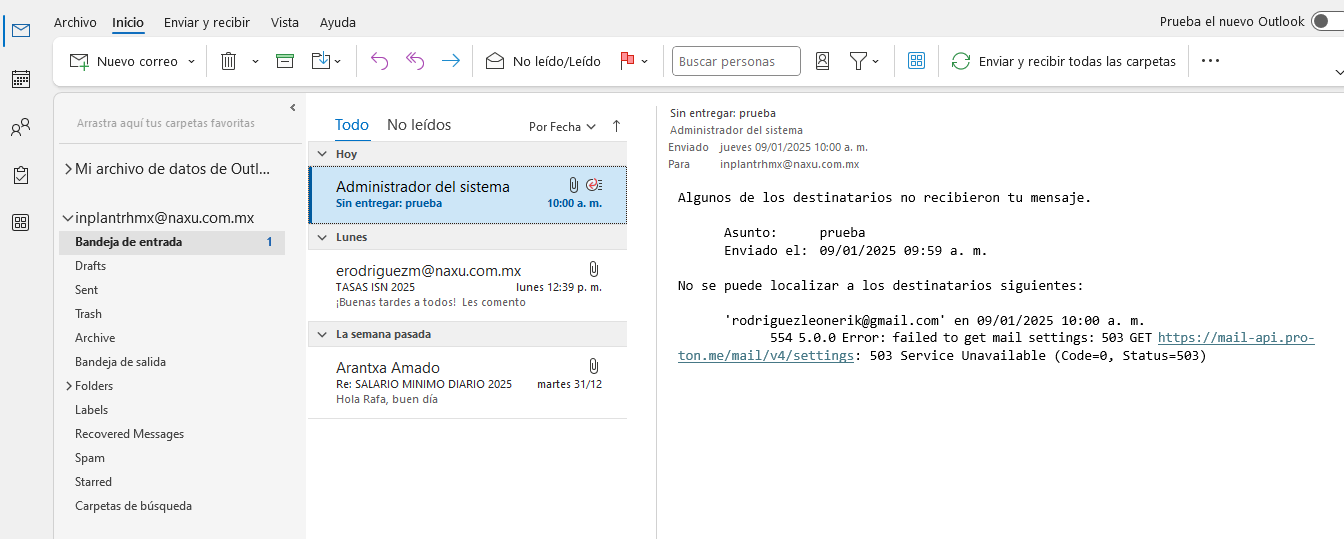Image resolution: width=1344 pixels, height=539 pixels.
Task: Open the Enviar y recibir tab
Action: pos(207,22)
